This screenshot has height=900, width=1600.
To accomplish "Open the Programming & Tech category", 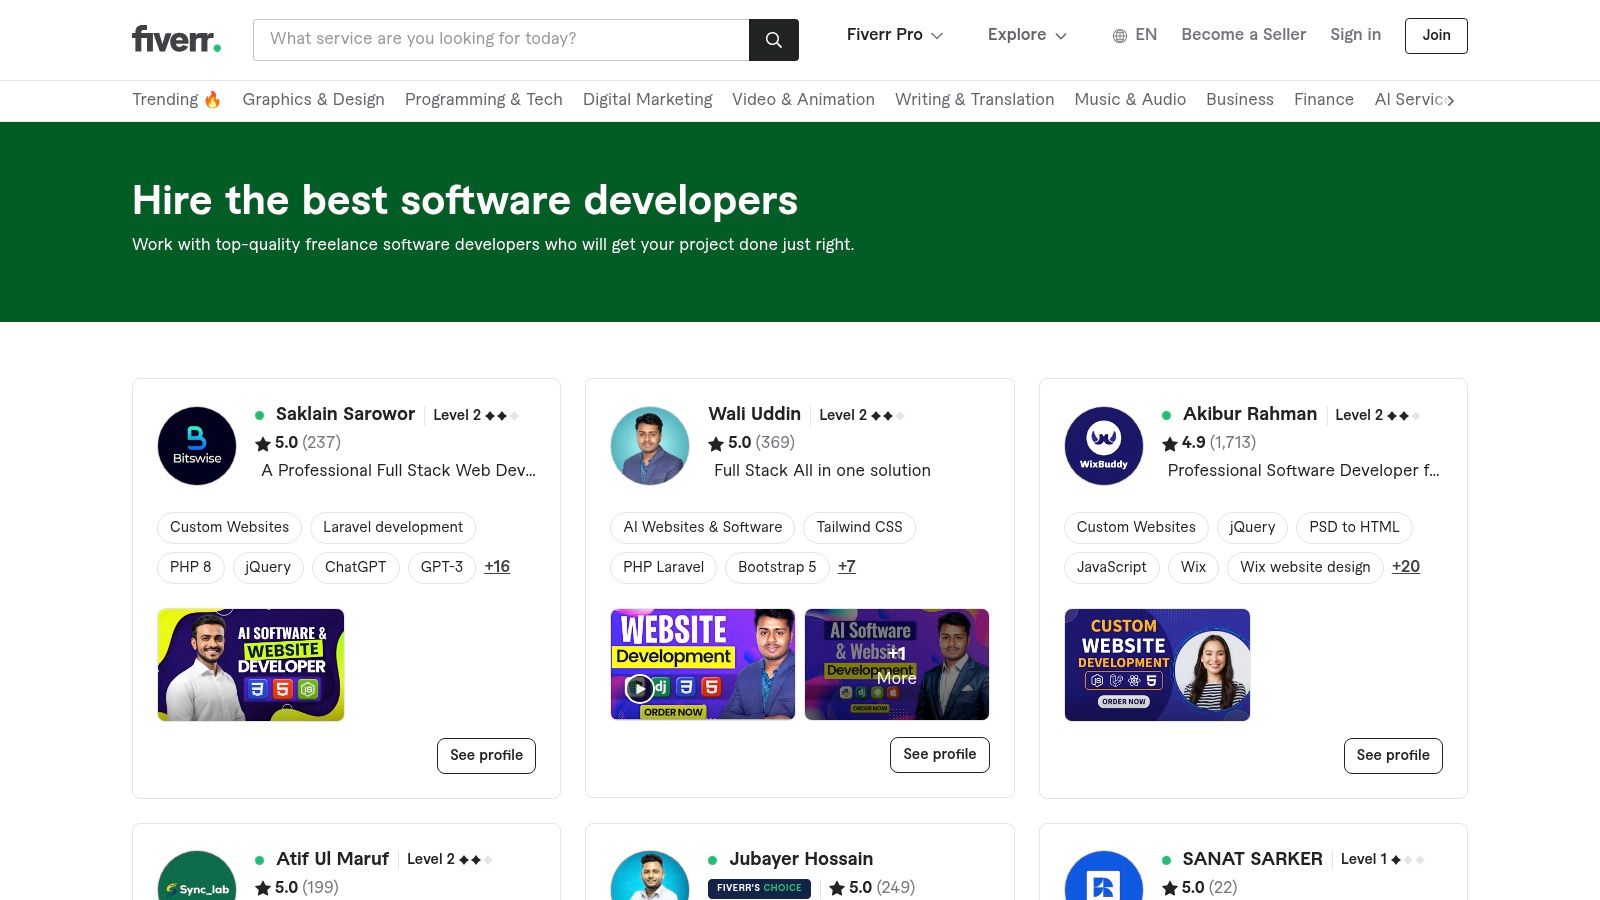I will [483, 100].
